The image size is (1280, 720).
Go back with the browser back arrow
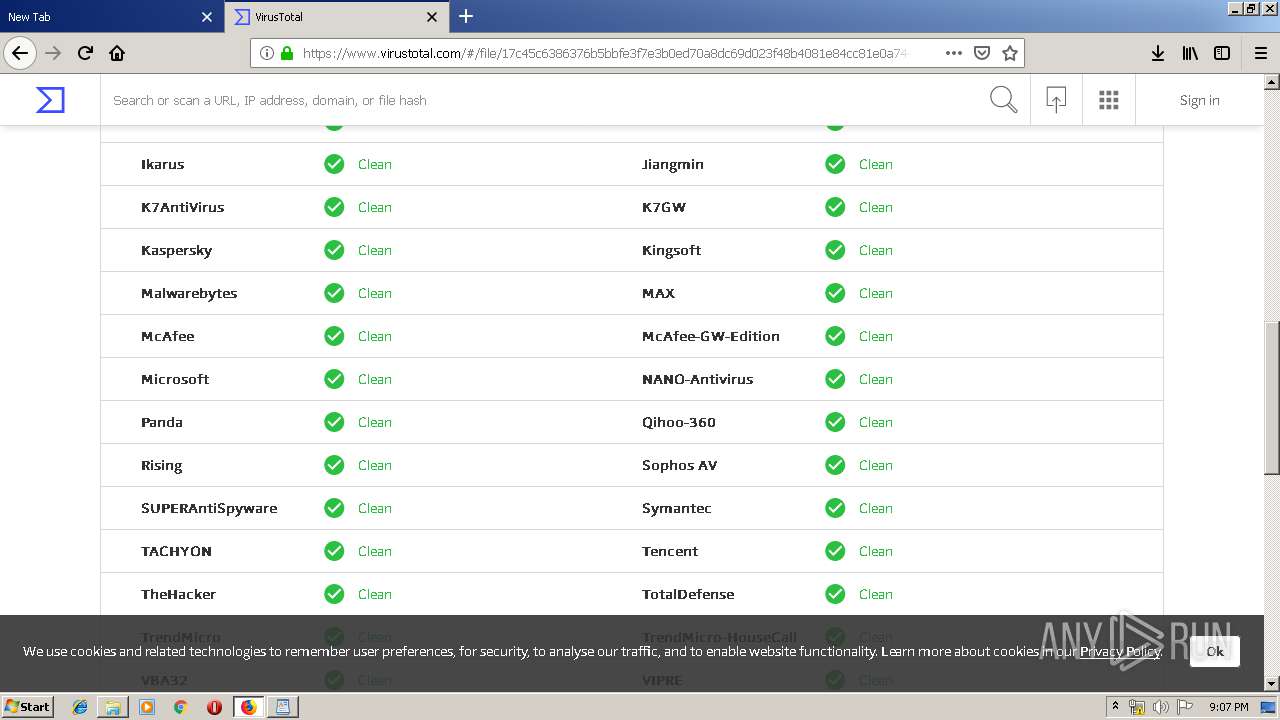20,53
